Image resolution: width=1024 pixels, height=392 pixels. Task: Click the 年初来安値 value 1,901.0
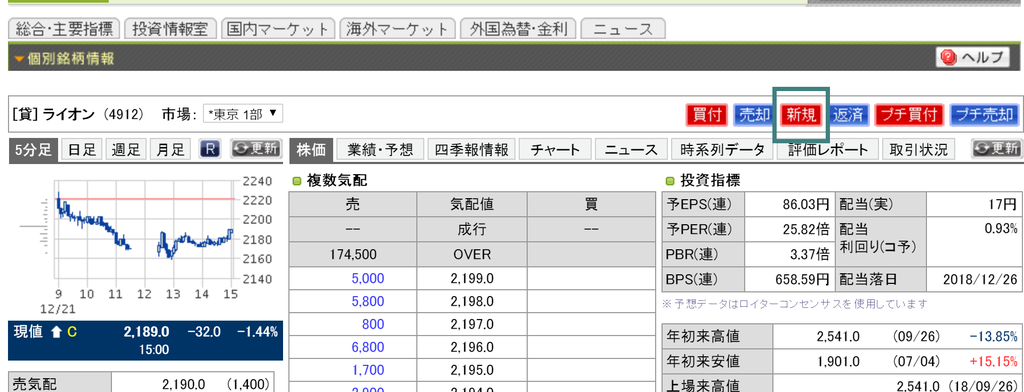click(x=838, y=361)
